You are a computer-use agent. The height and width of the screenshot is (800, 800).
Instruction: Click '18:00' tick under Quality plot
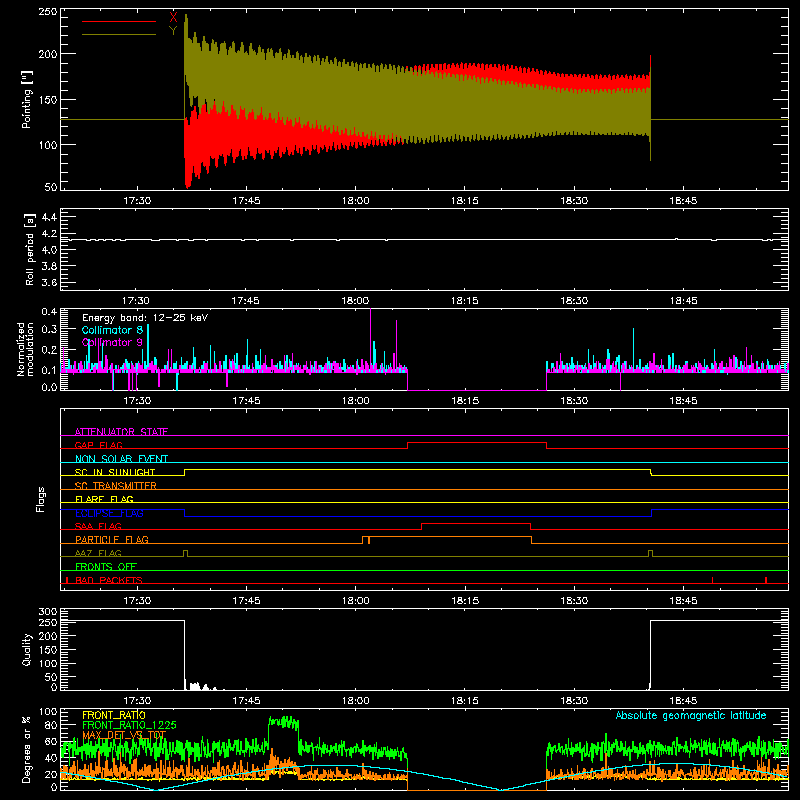(356, 701)
